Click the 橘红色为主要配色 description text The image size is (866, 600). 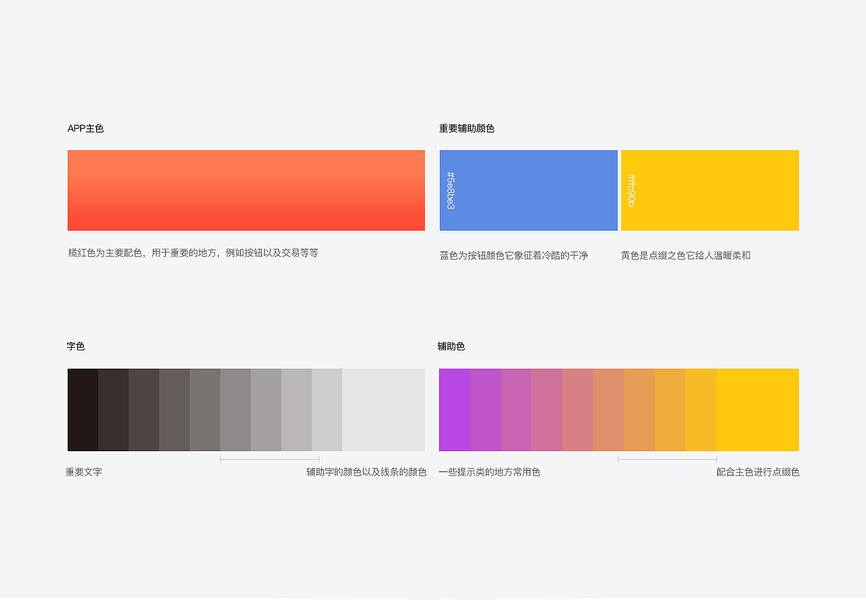193,253
